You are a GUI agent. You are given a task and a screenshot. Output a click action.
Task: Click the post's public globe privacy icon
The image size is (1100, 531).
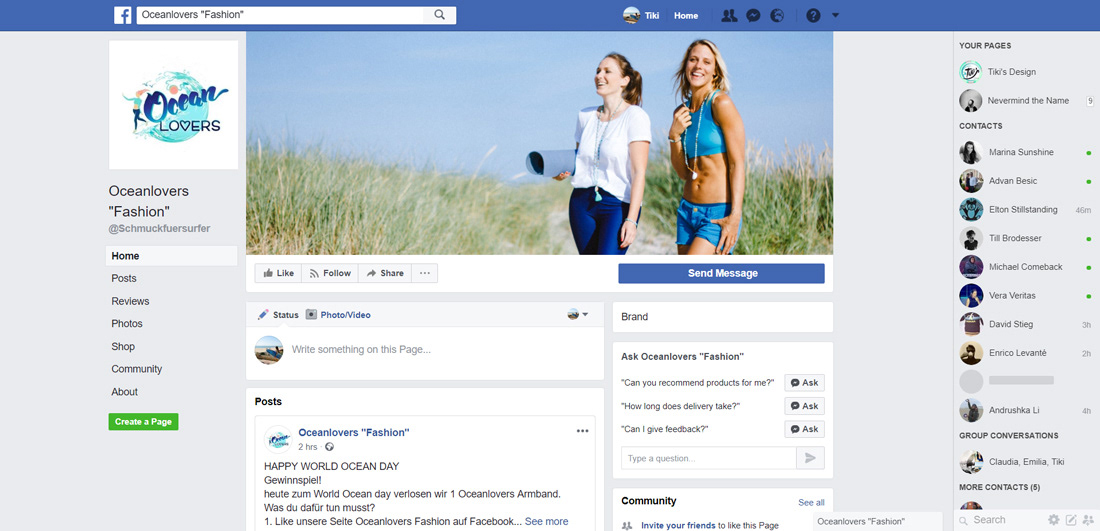[x=330, y=447]
